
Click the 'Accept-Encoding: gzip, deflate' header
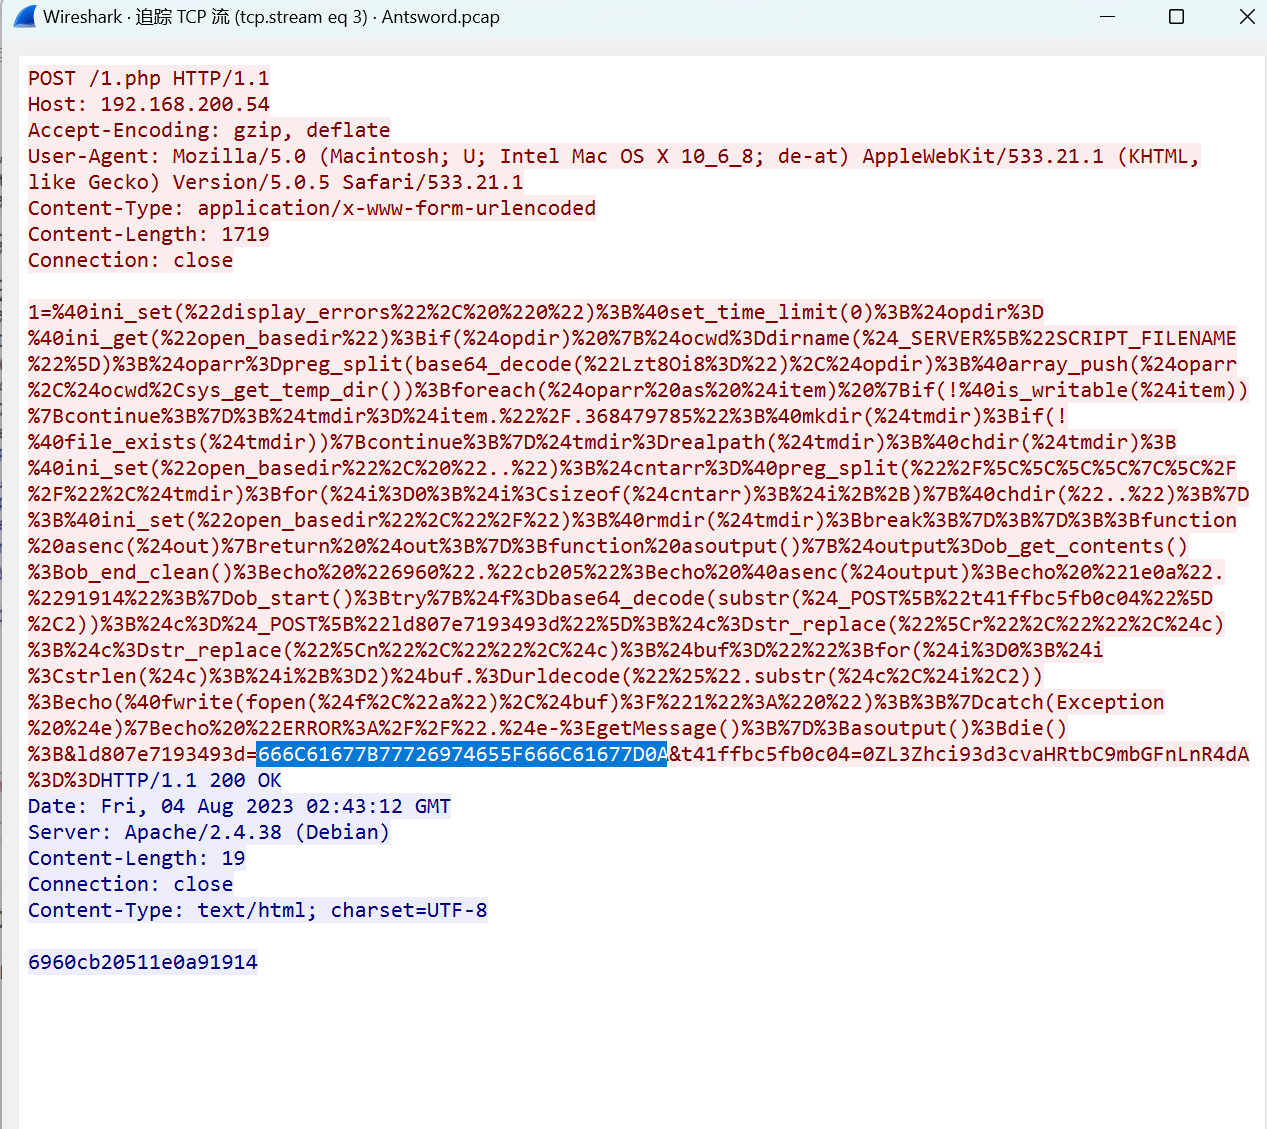[x=209, y=130]
